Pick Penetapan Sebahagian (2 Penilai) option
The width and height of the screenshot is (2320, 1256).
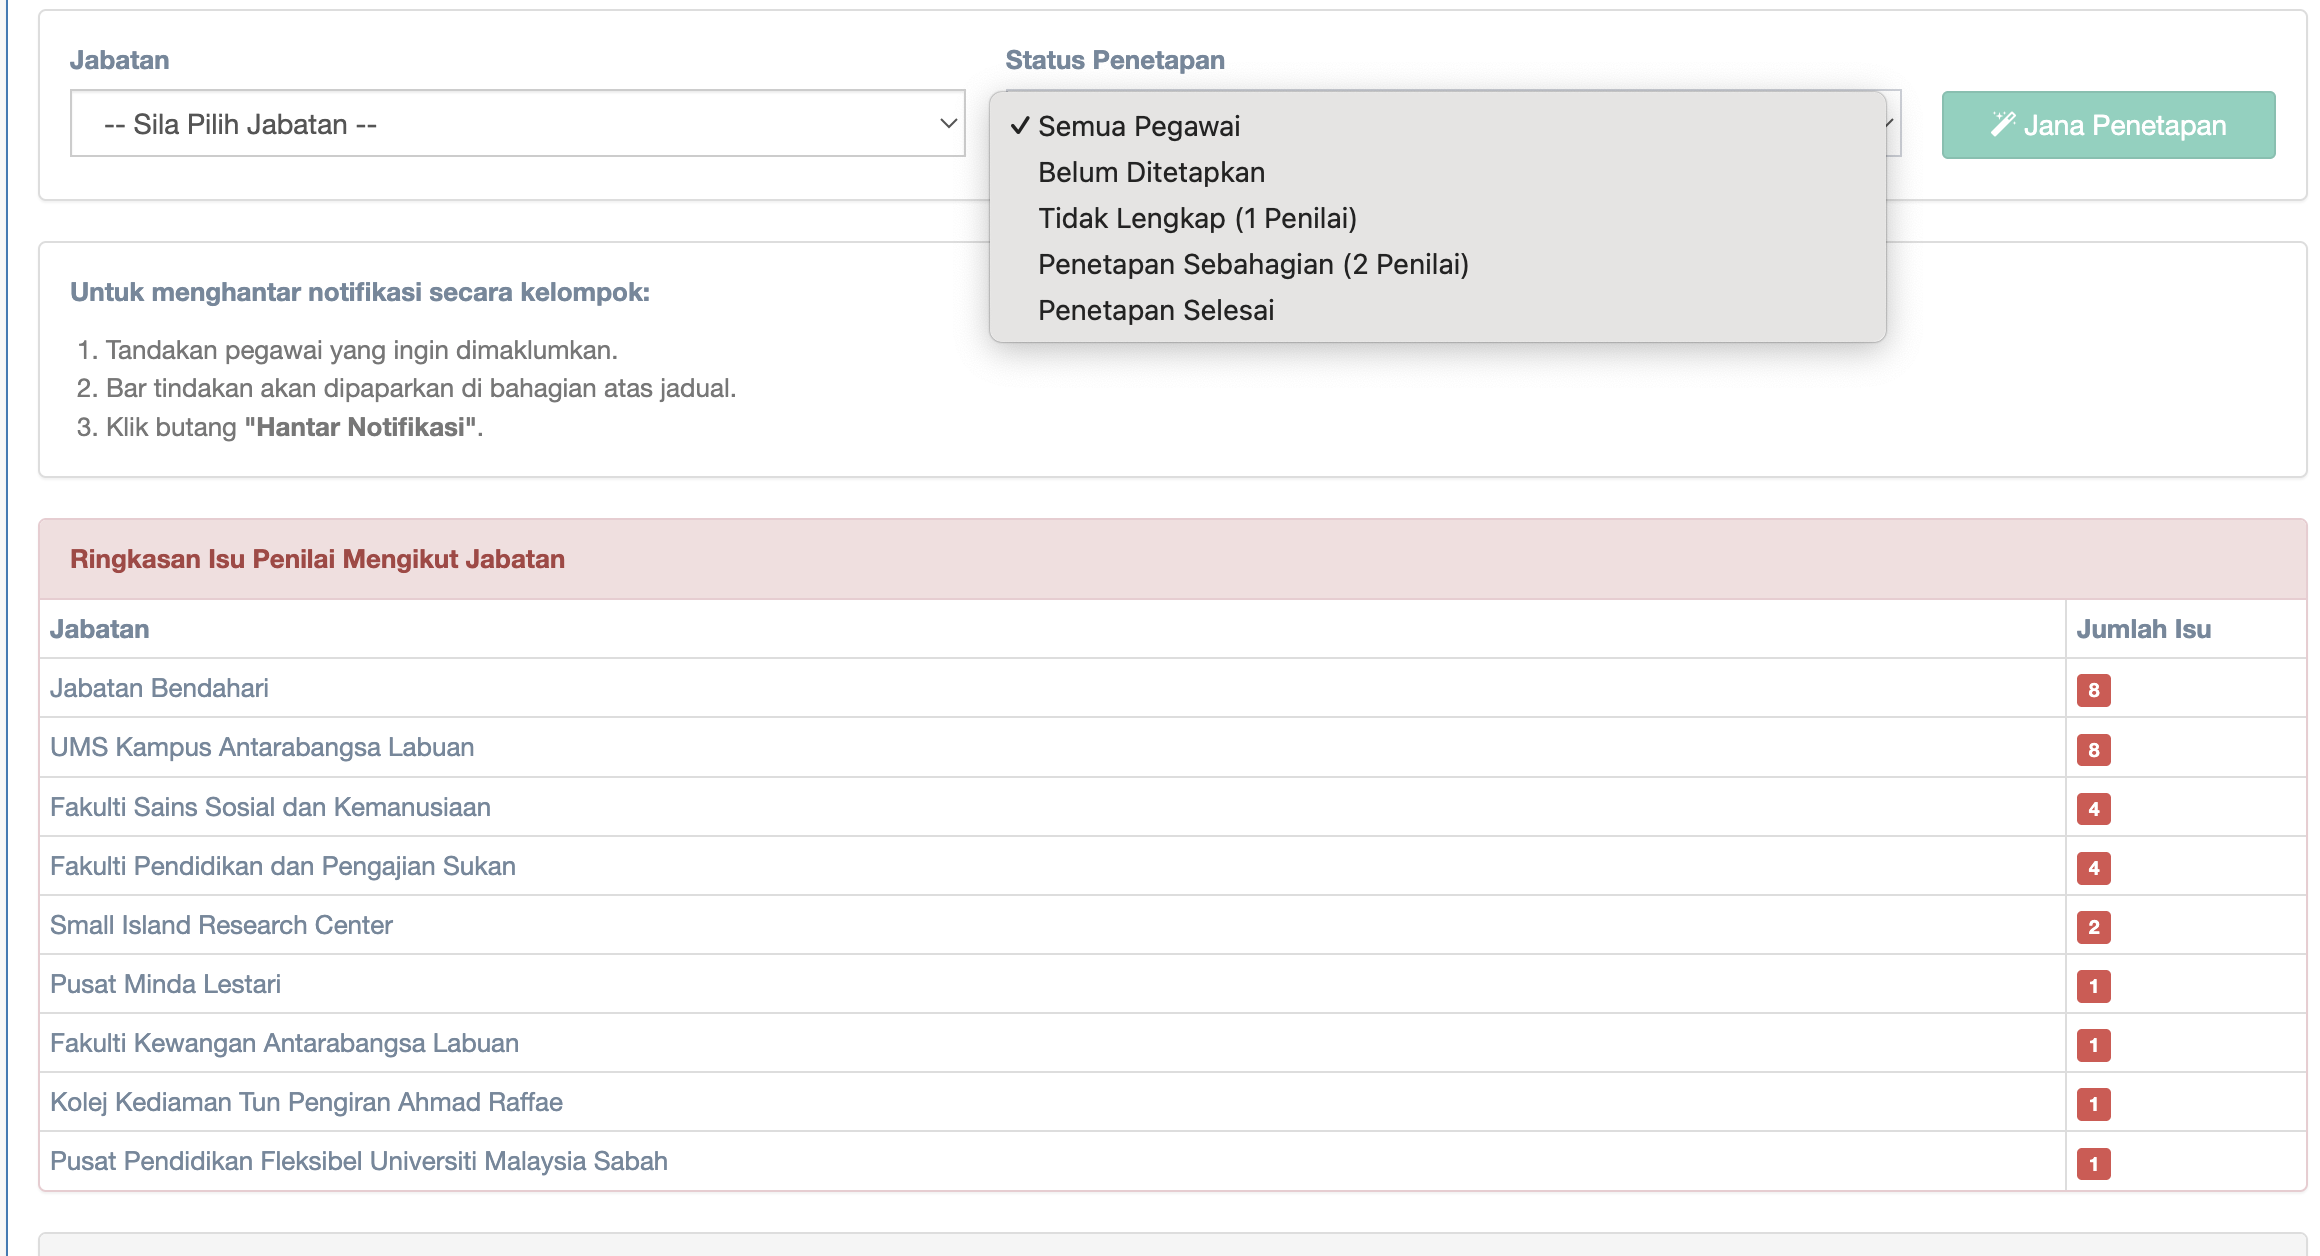click(x=1253, y=264)
